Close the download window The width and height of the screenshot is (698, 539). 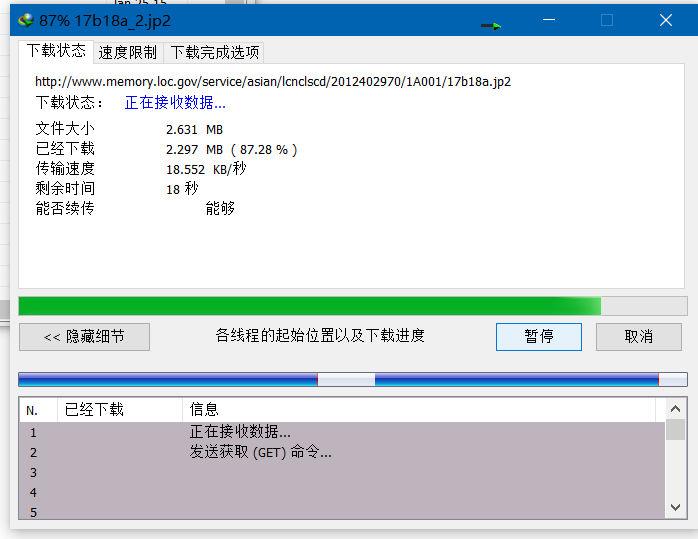pyautogui.click(x=666, y=20)
